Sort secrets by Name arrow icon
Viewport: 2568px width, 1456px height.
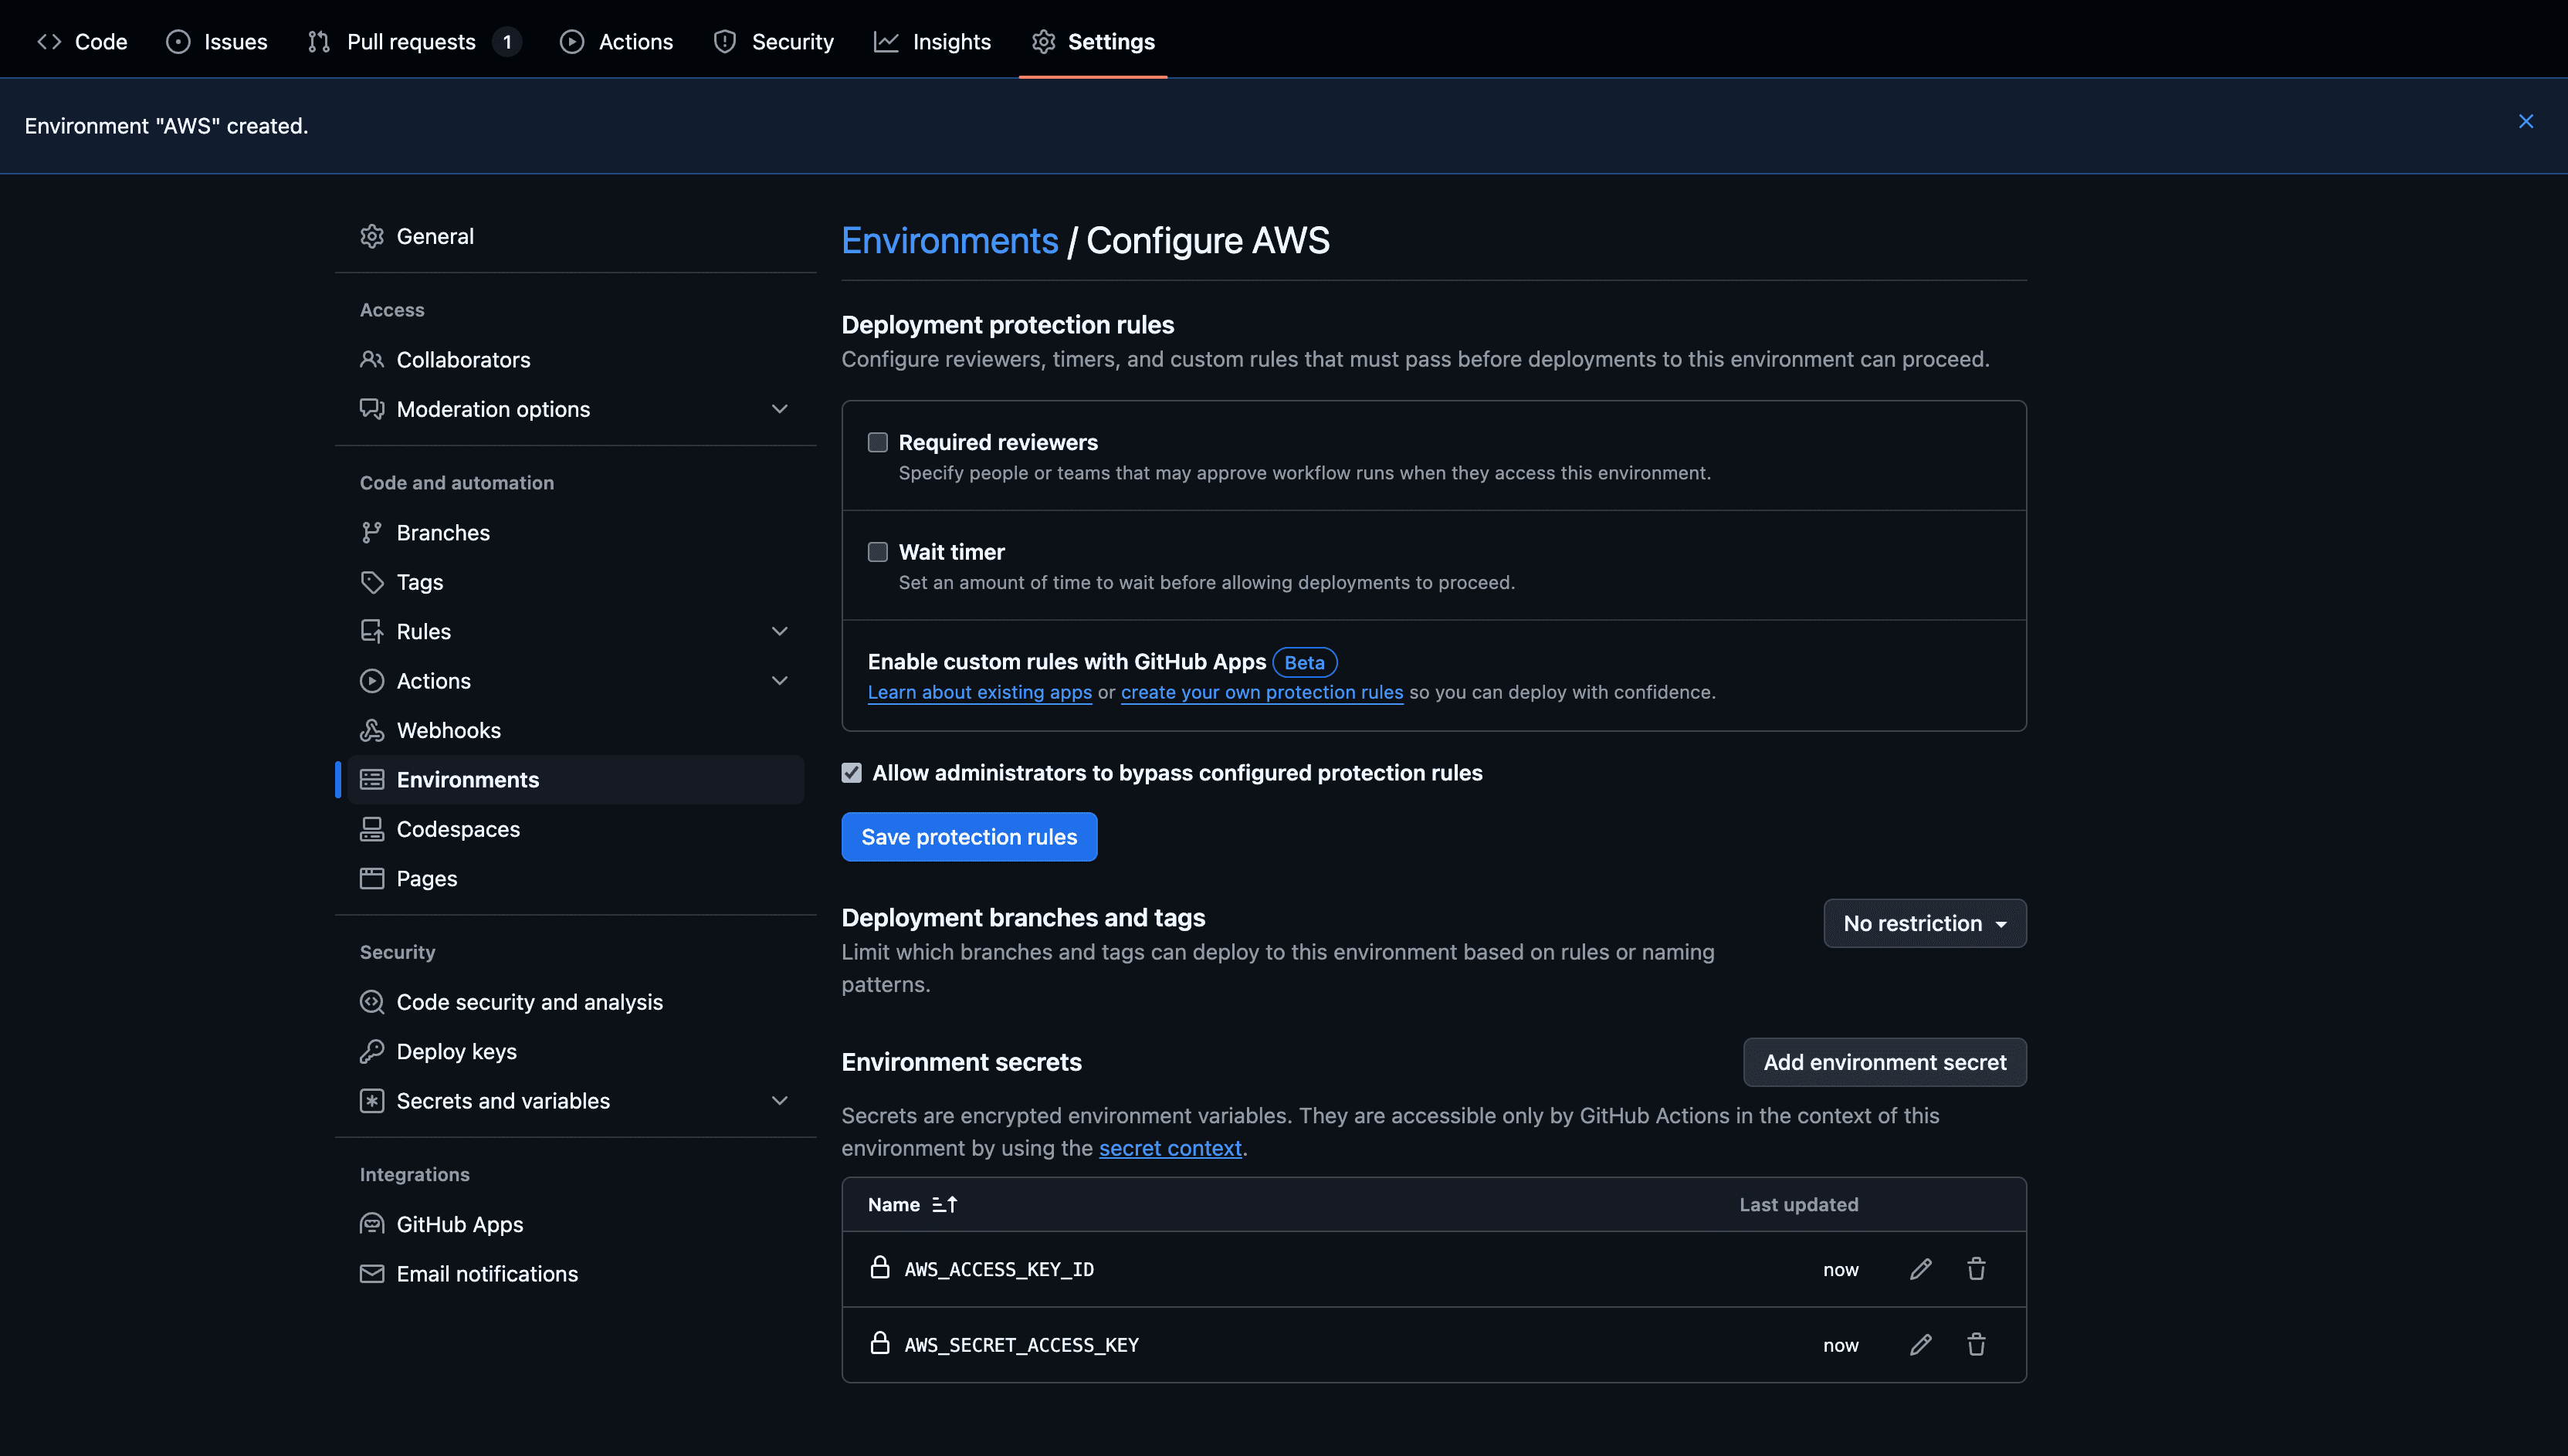point(944,1204)
